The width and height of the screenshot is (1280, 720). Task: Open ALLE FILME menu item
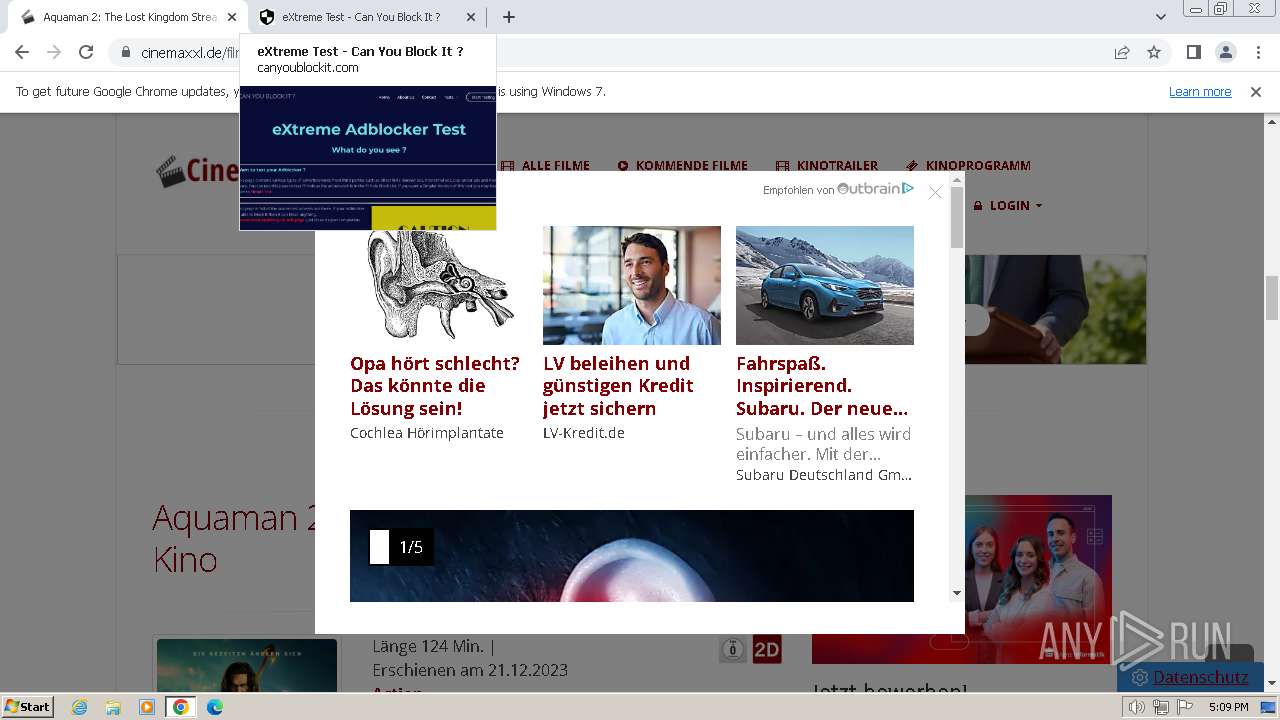coord(545,166)
